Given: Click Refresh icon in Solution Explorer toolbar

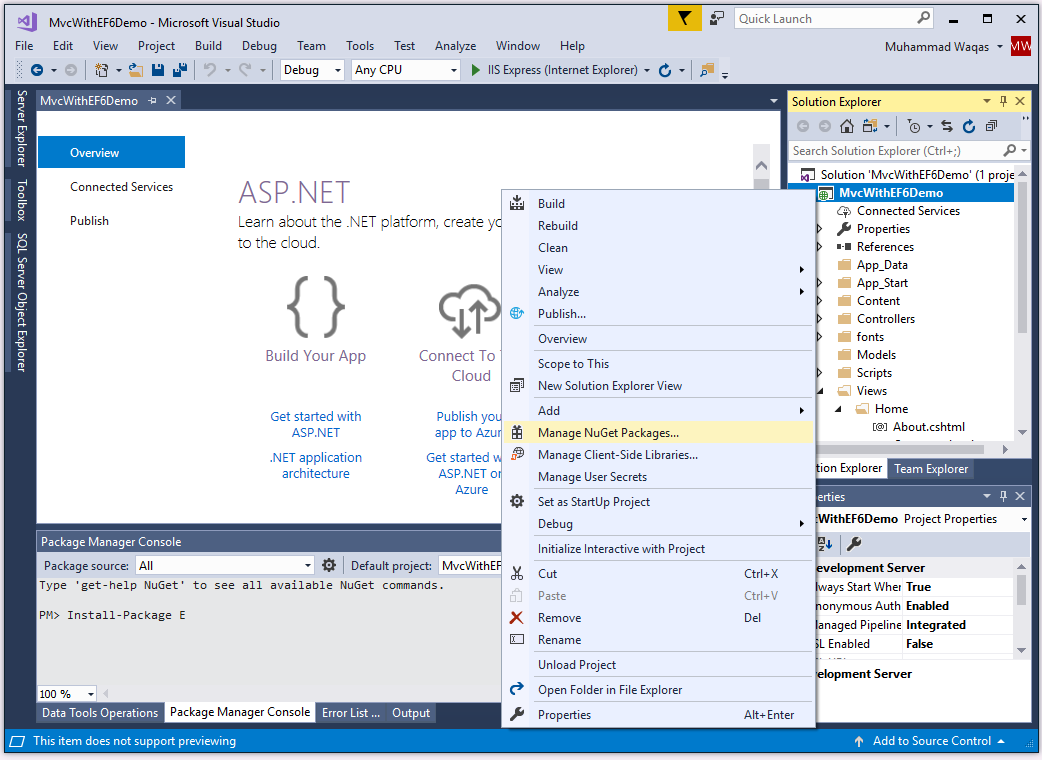Looking at the screenshot, I should 969,126.
